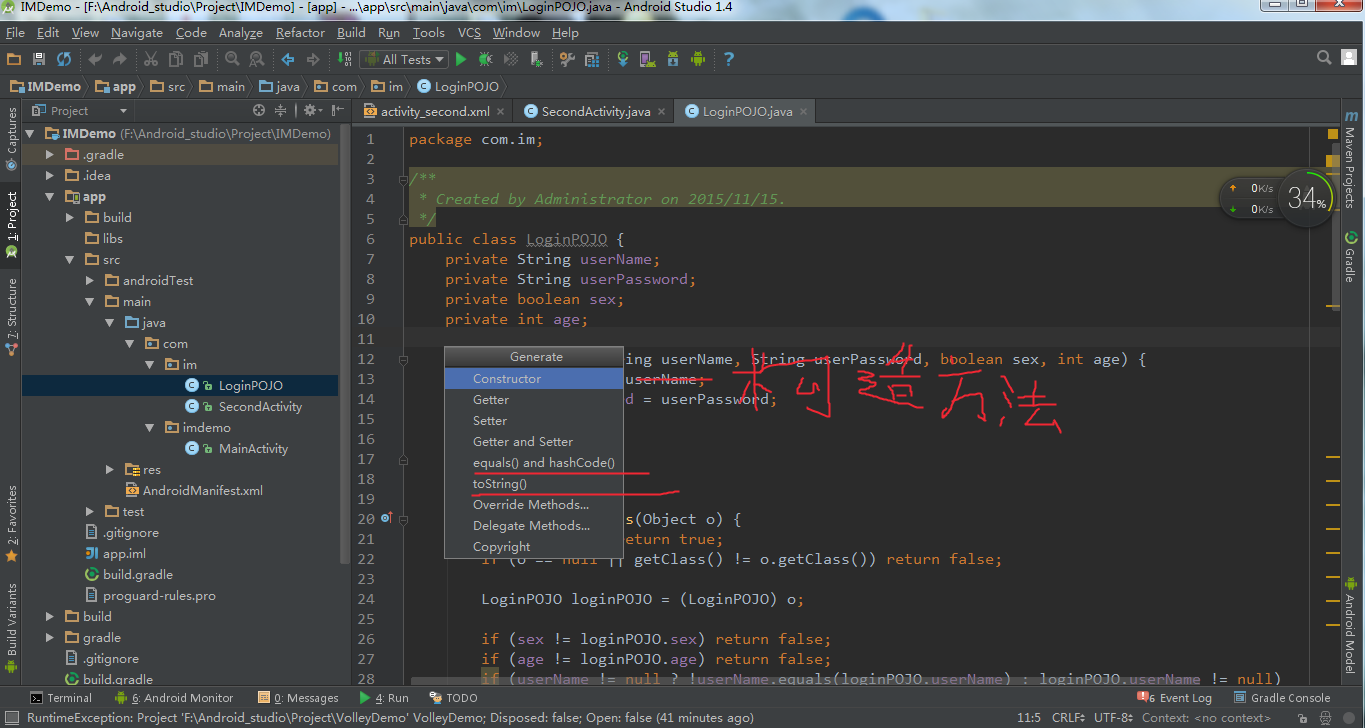The width and height of the screenshot is (1365, 728).
Task: Open the Event Log
Action: pos(1174,698)
